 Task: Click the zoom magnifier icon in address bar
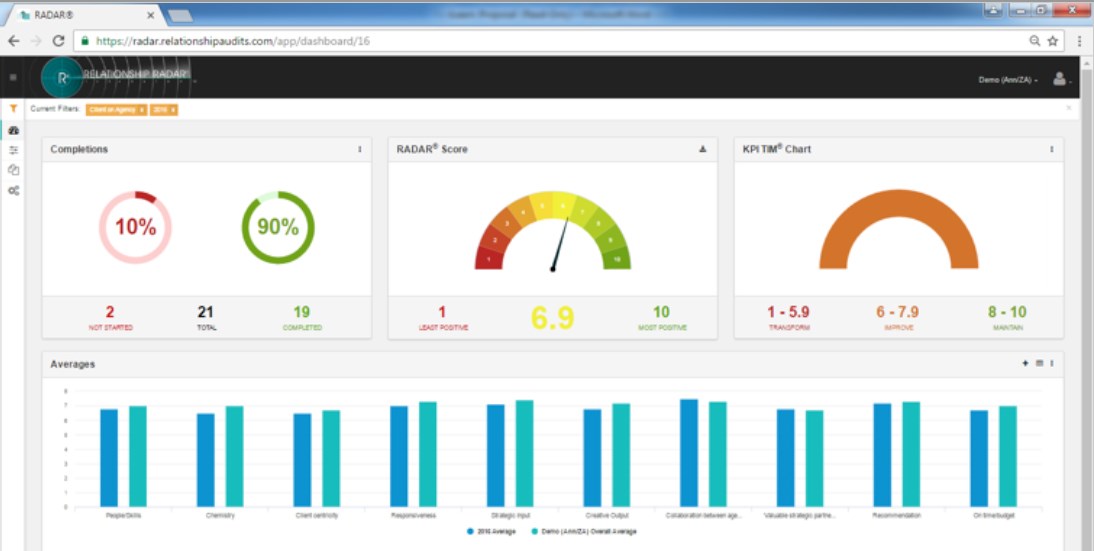click(x=1035, y=41)
